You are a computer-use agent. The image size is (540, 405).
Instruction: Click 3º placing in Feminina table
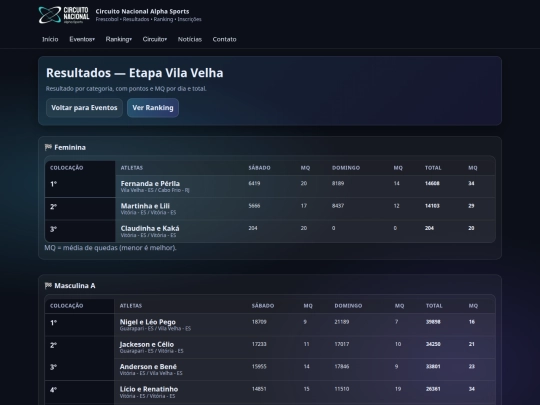53,229
